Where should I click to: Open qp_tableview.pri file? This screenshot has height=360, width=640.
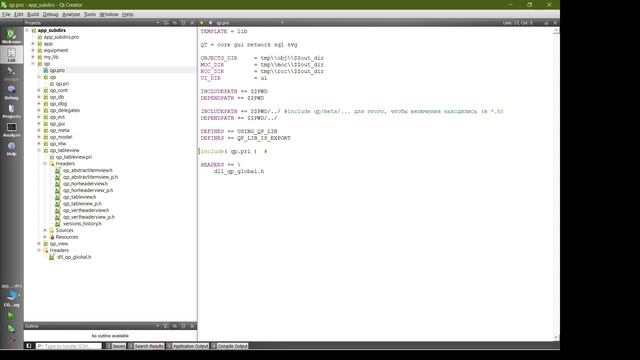[x=73, y=157]
